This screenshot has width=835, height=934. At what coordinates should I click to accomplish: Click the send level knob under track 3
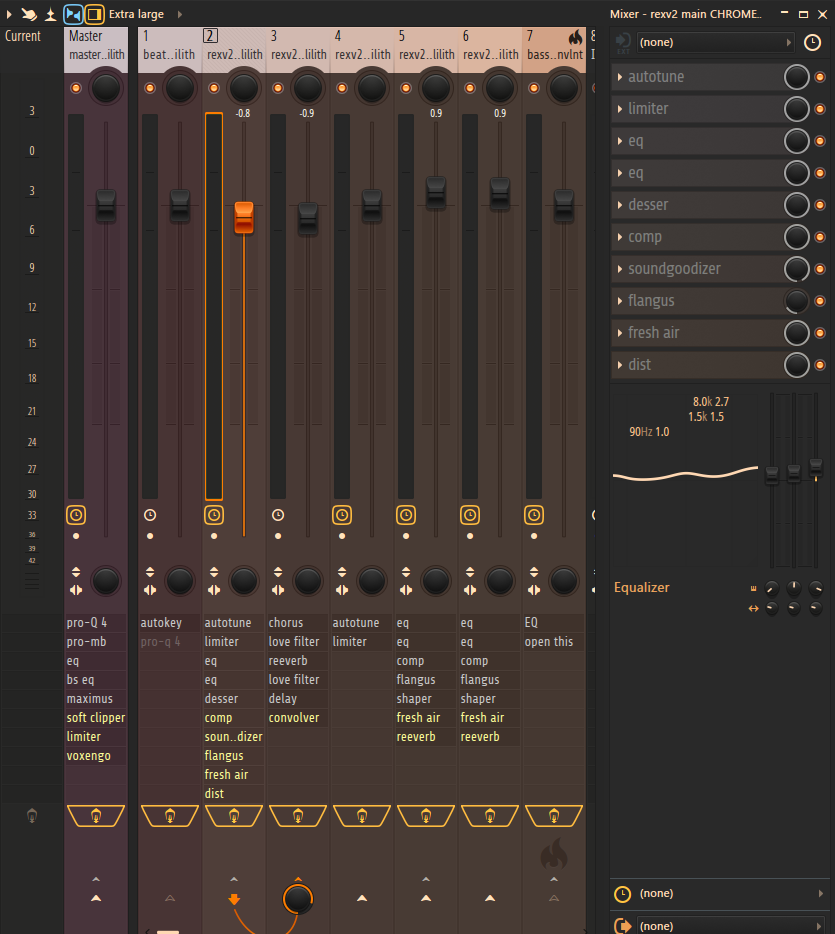pyautogui.click(x=298, y=899)
